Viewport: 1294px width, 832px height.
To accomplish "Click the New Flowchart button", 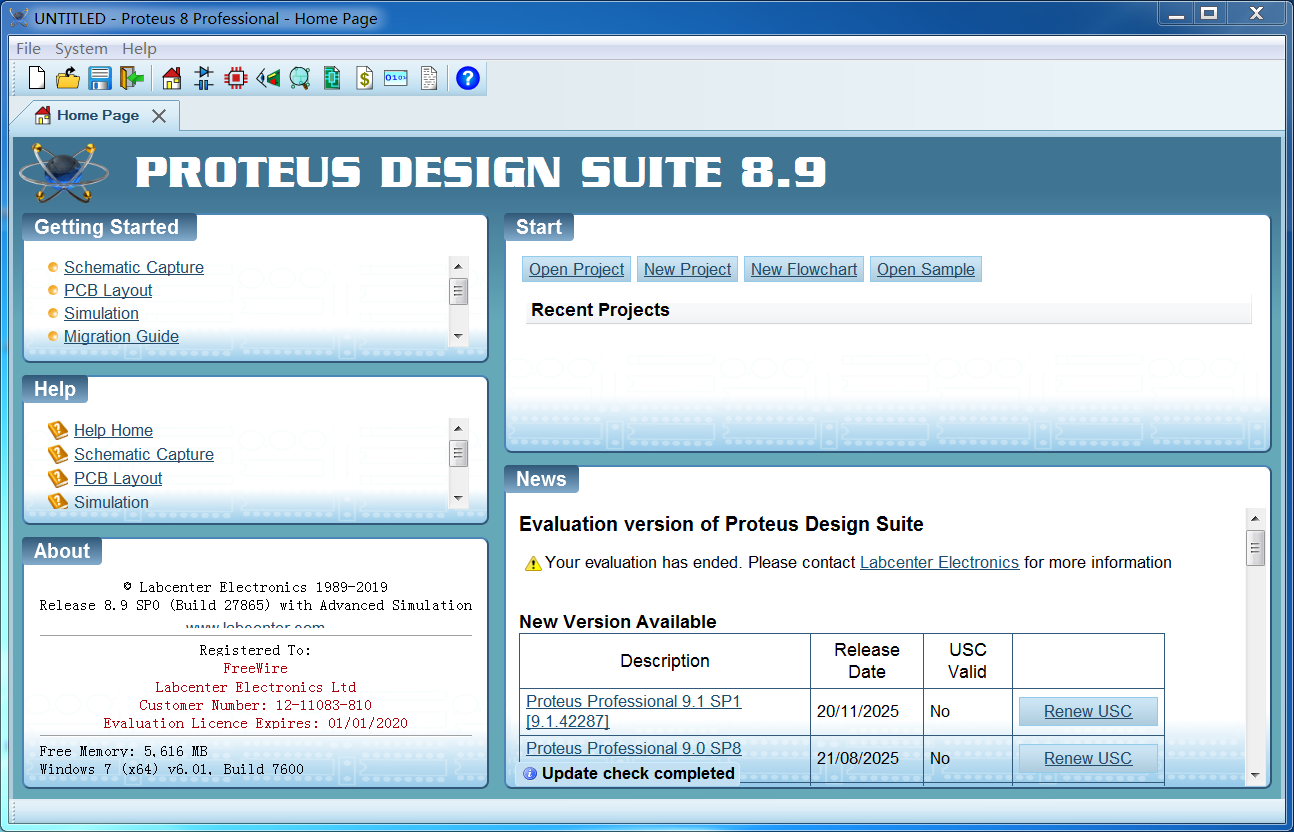I will [x=803, y=269].
